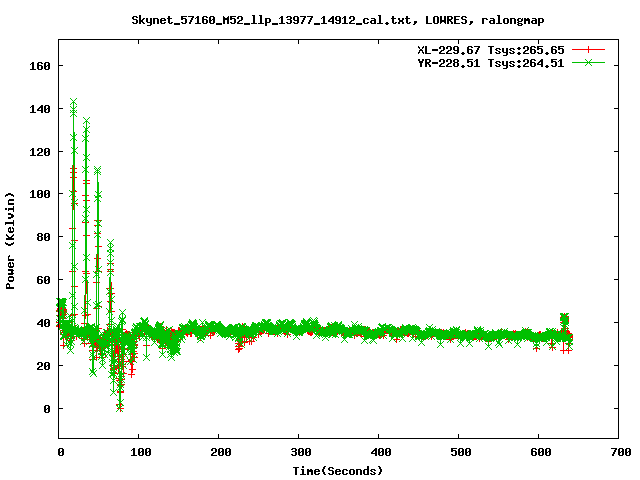Click y-axis tick label 160
This screenshot has height=480, width=640.
coord(40,66)
